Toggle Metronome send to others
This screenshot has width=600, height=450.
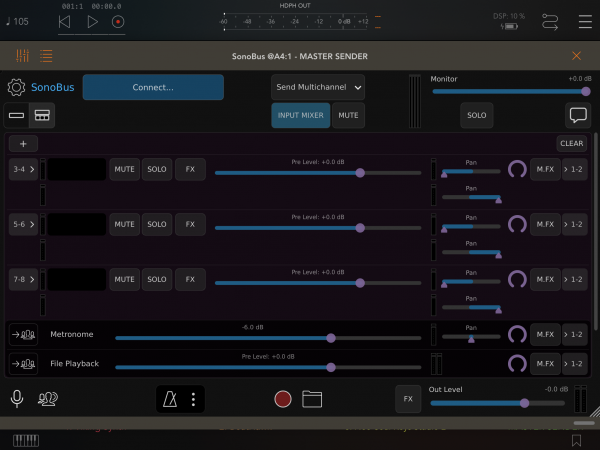point(23,334)
